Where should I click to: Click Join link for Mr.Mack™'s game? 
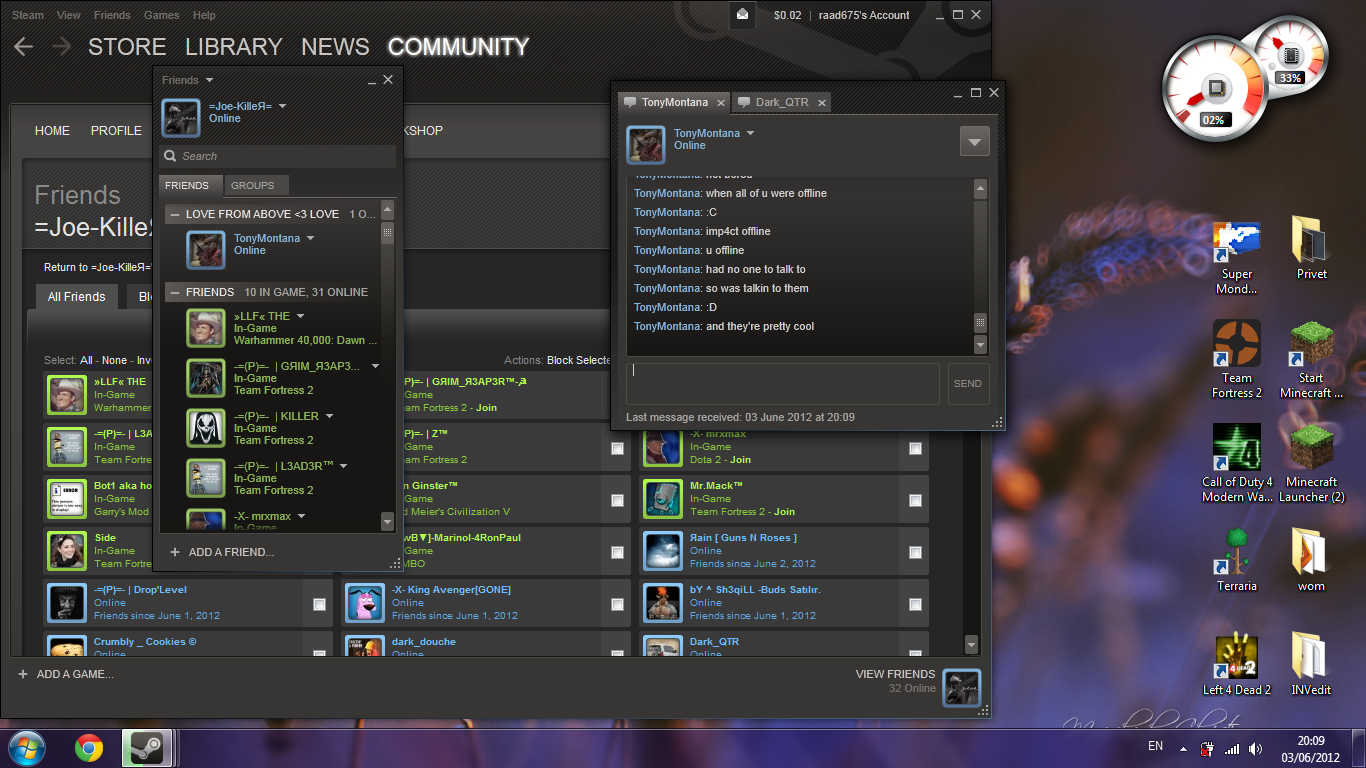[x=785, y=512]
